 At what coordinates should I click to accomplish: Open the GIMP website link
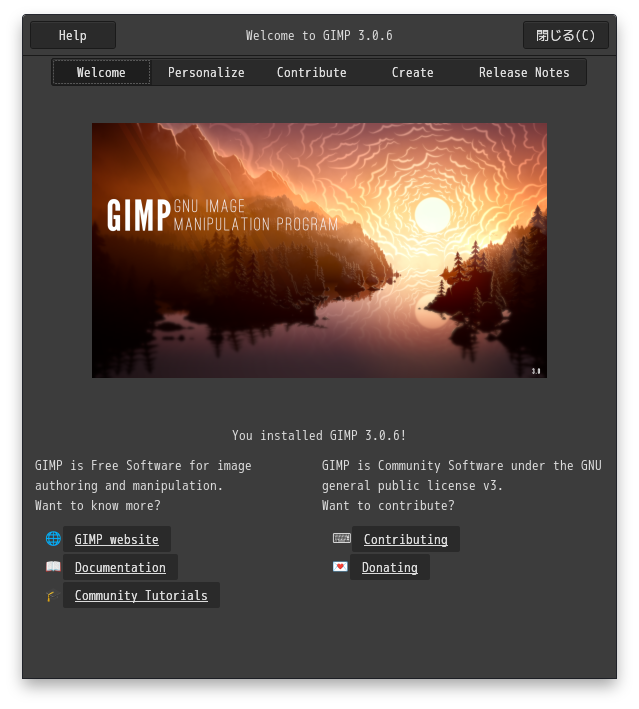click(117, 539)
